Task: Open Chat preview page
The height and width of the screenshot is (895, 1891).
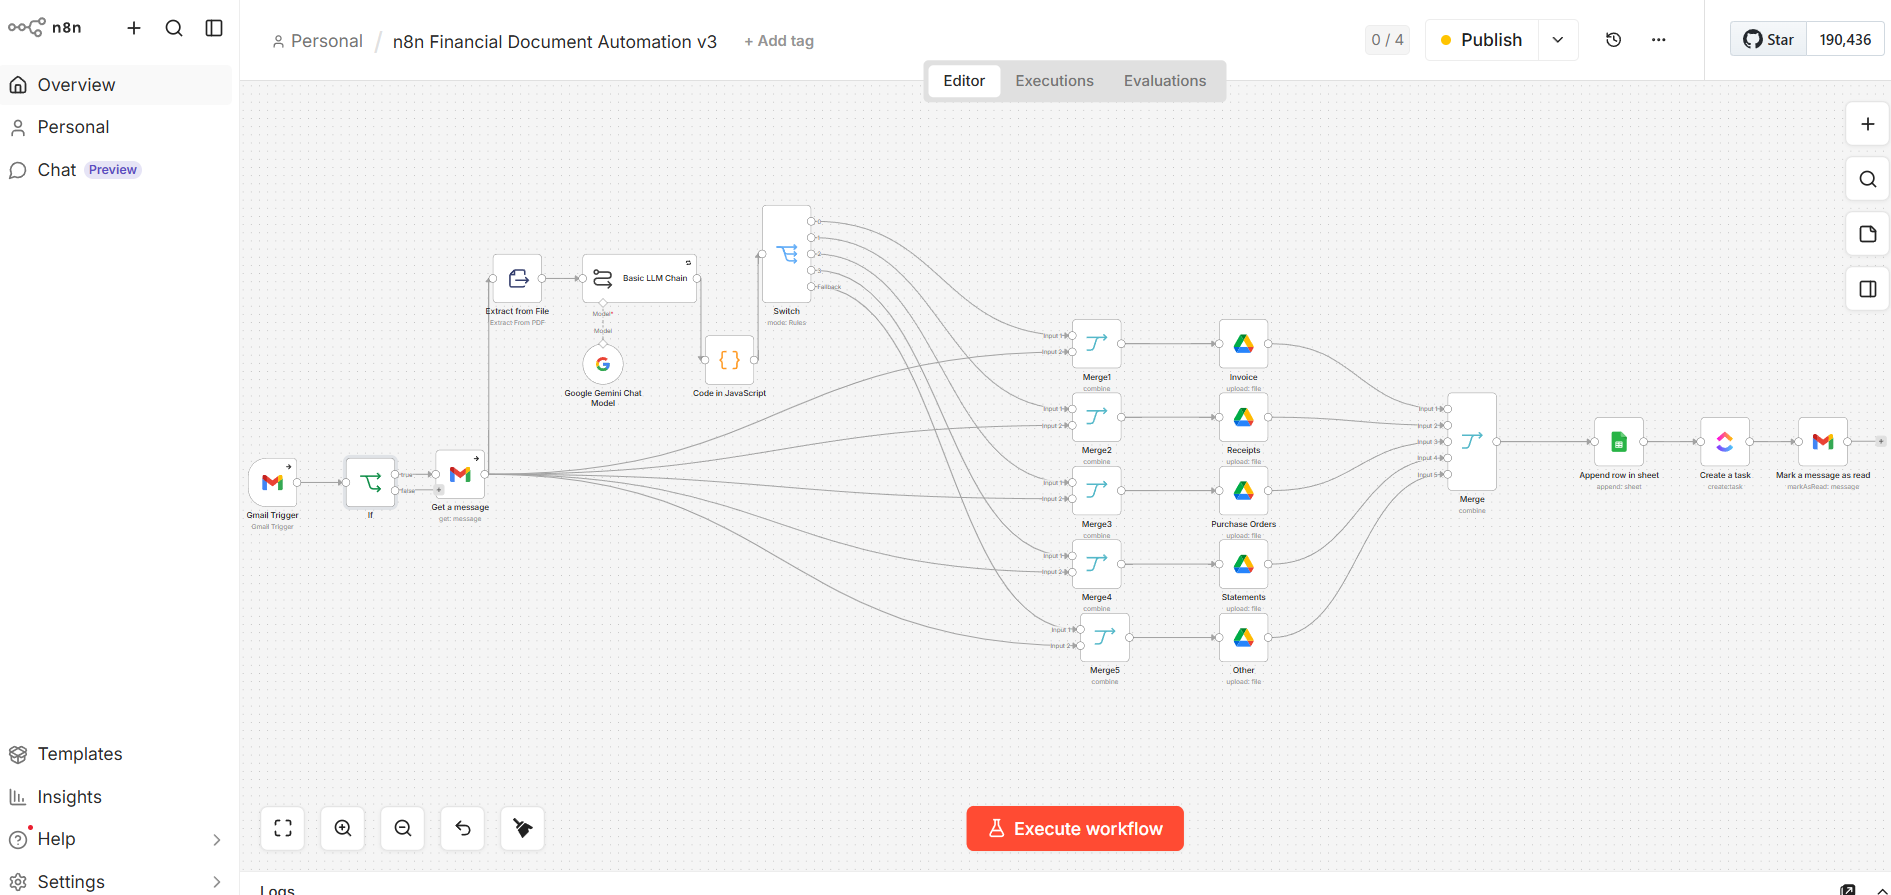Action: point(116,170)
